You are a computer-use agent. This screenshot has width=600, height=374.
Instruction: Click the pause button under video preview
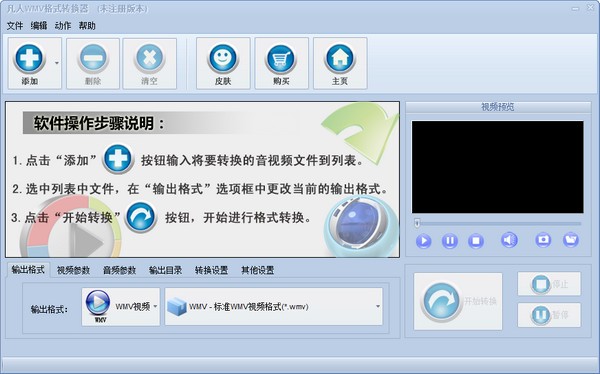click(450, 241)
